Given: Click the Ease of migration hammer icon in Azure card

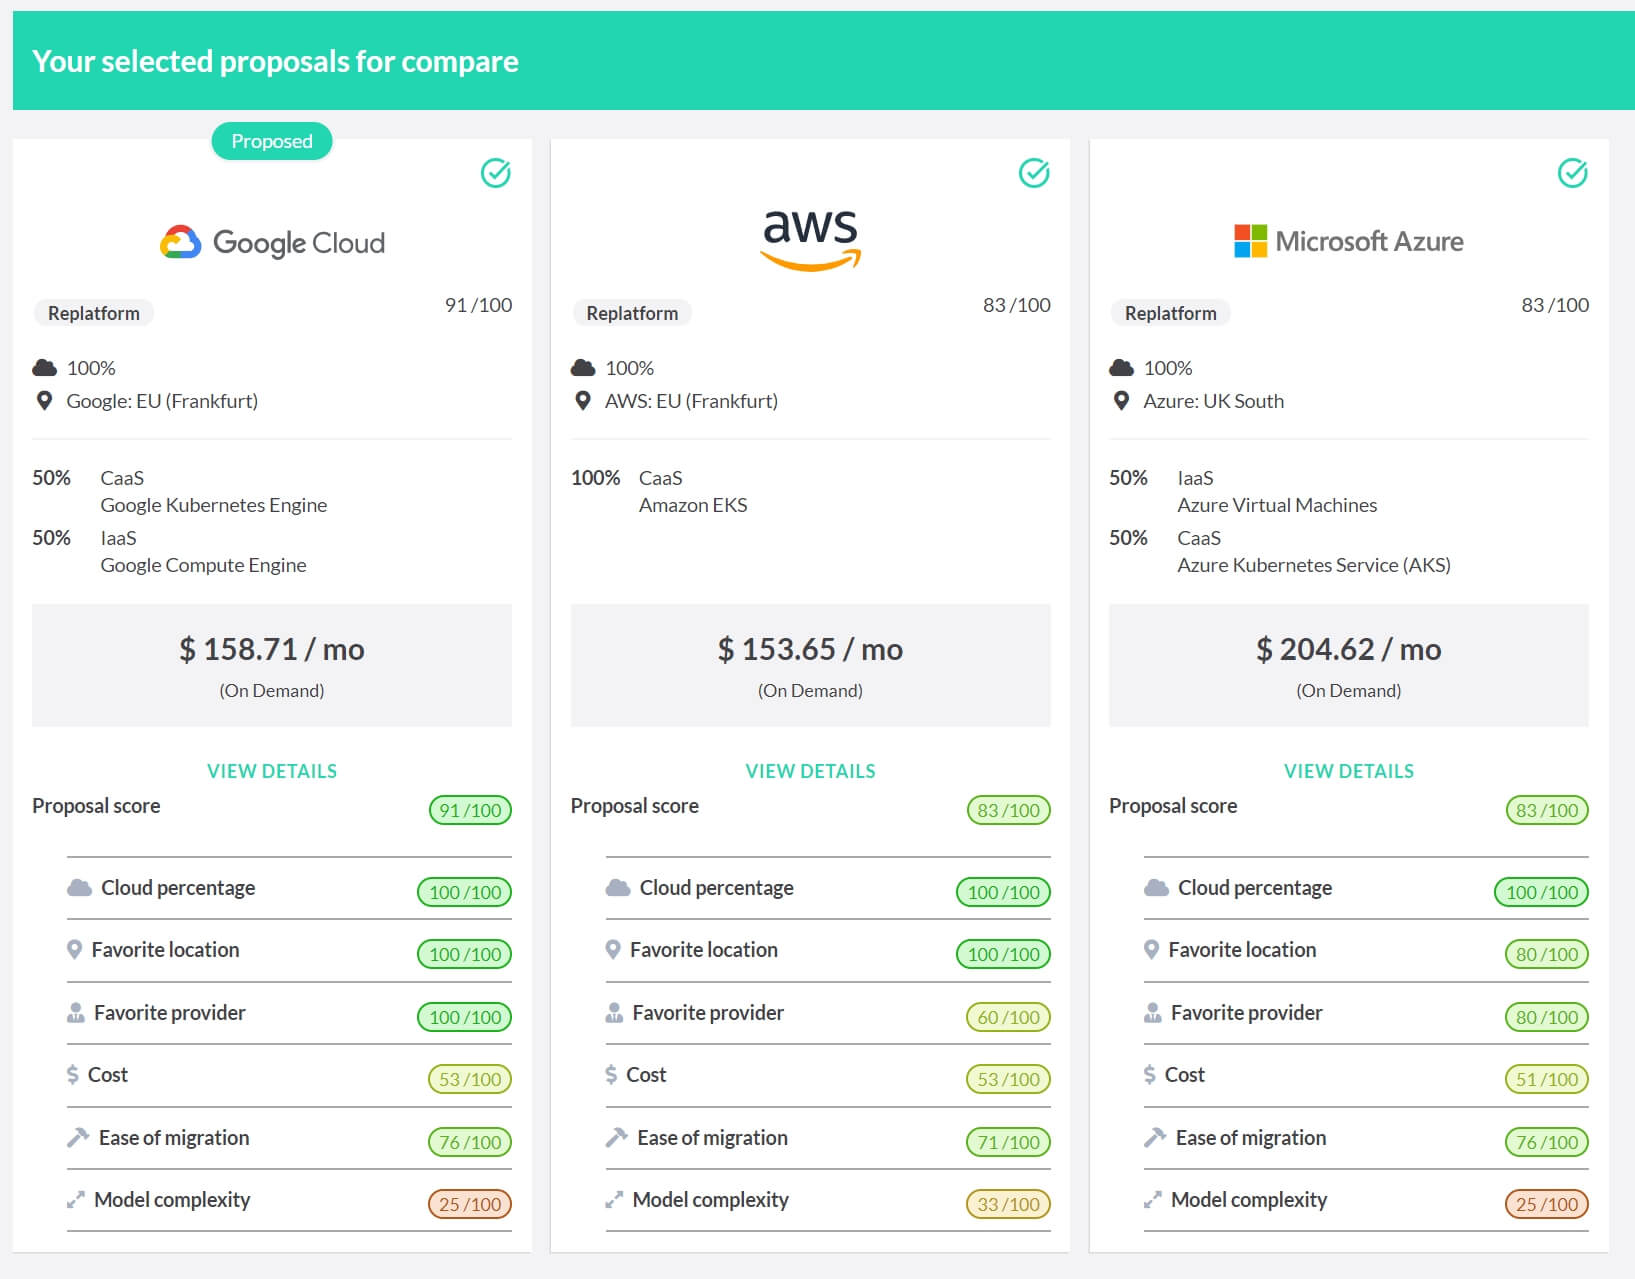Looking at the screenshot, I should (1155, 1138).
